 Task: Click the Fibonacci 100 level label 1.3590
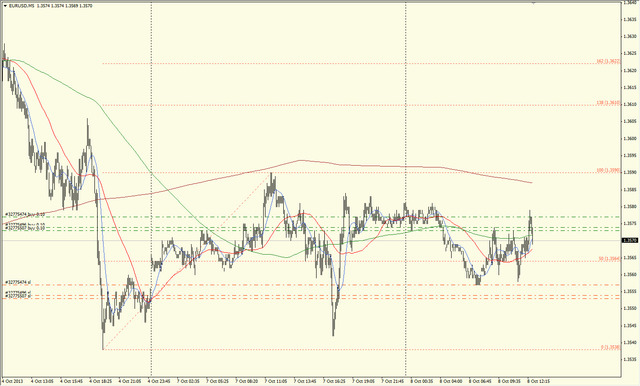608,170
